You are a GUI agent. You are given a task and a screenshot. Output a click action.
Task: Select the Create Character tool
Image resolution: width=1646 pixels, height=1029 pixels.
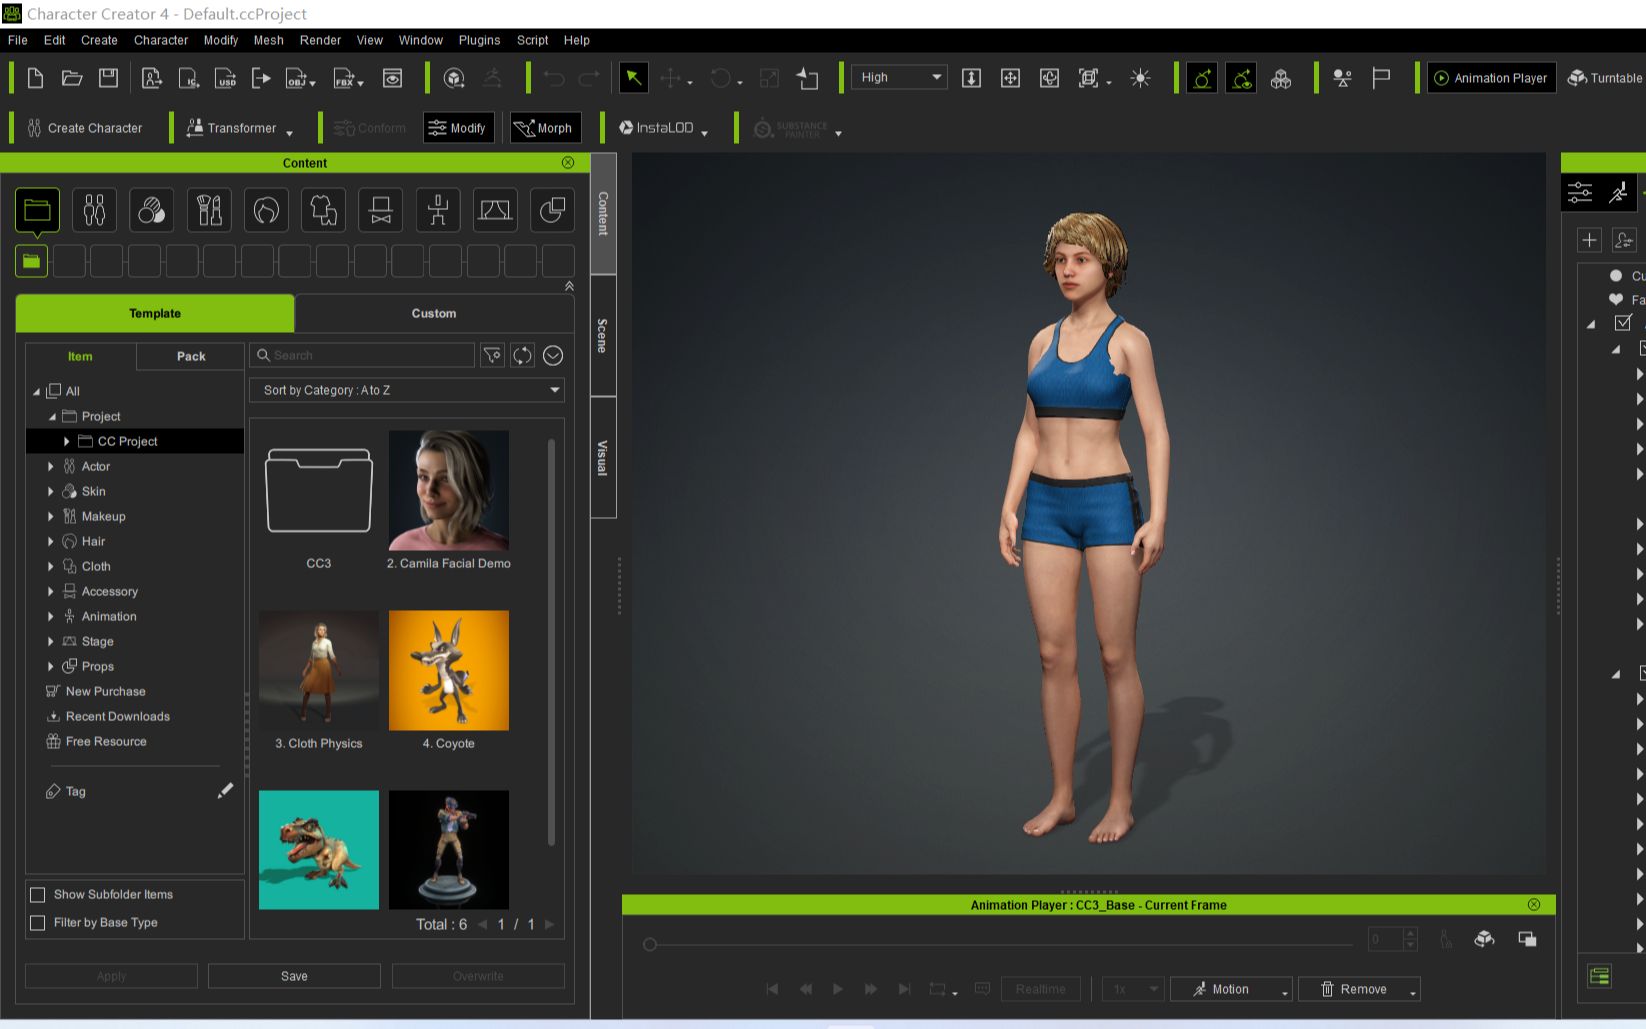click(85, 128)
